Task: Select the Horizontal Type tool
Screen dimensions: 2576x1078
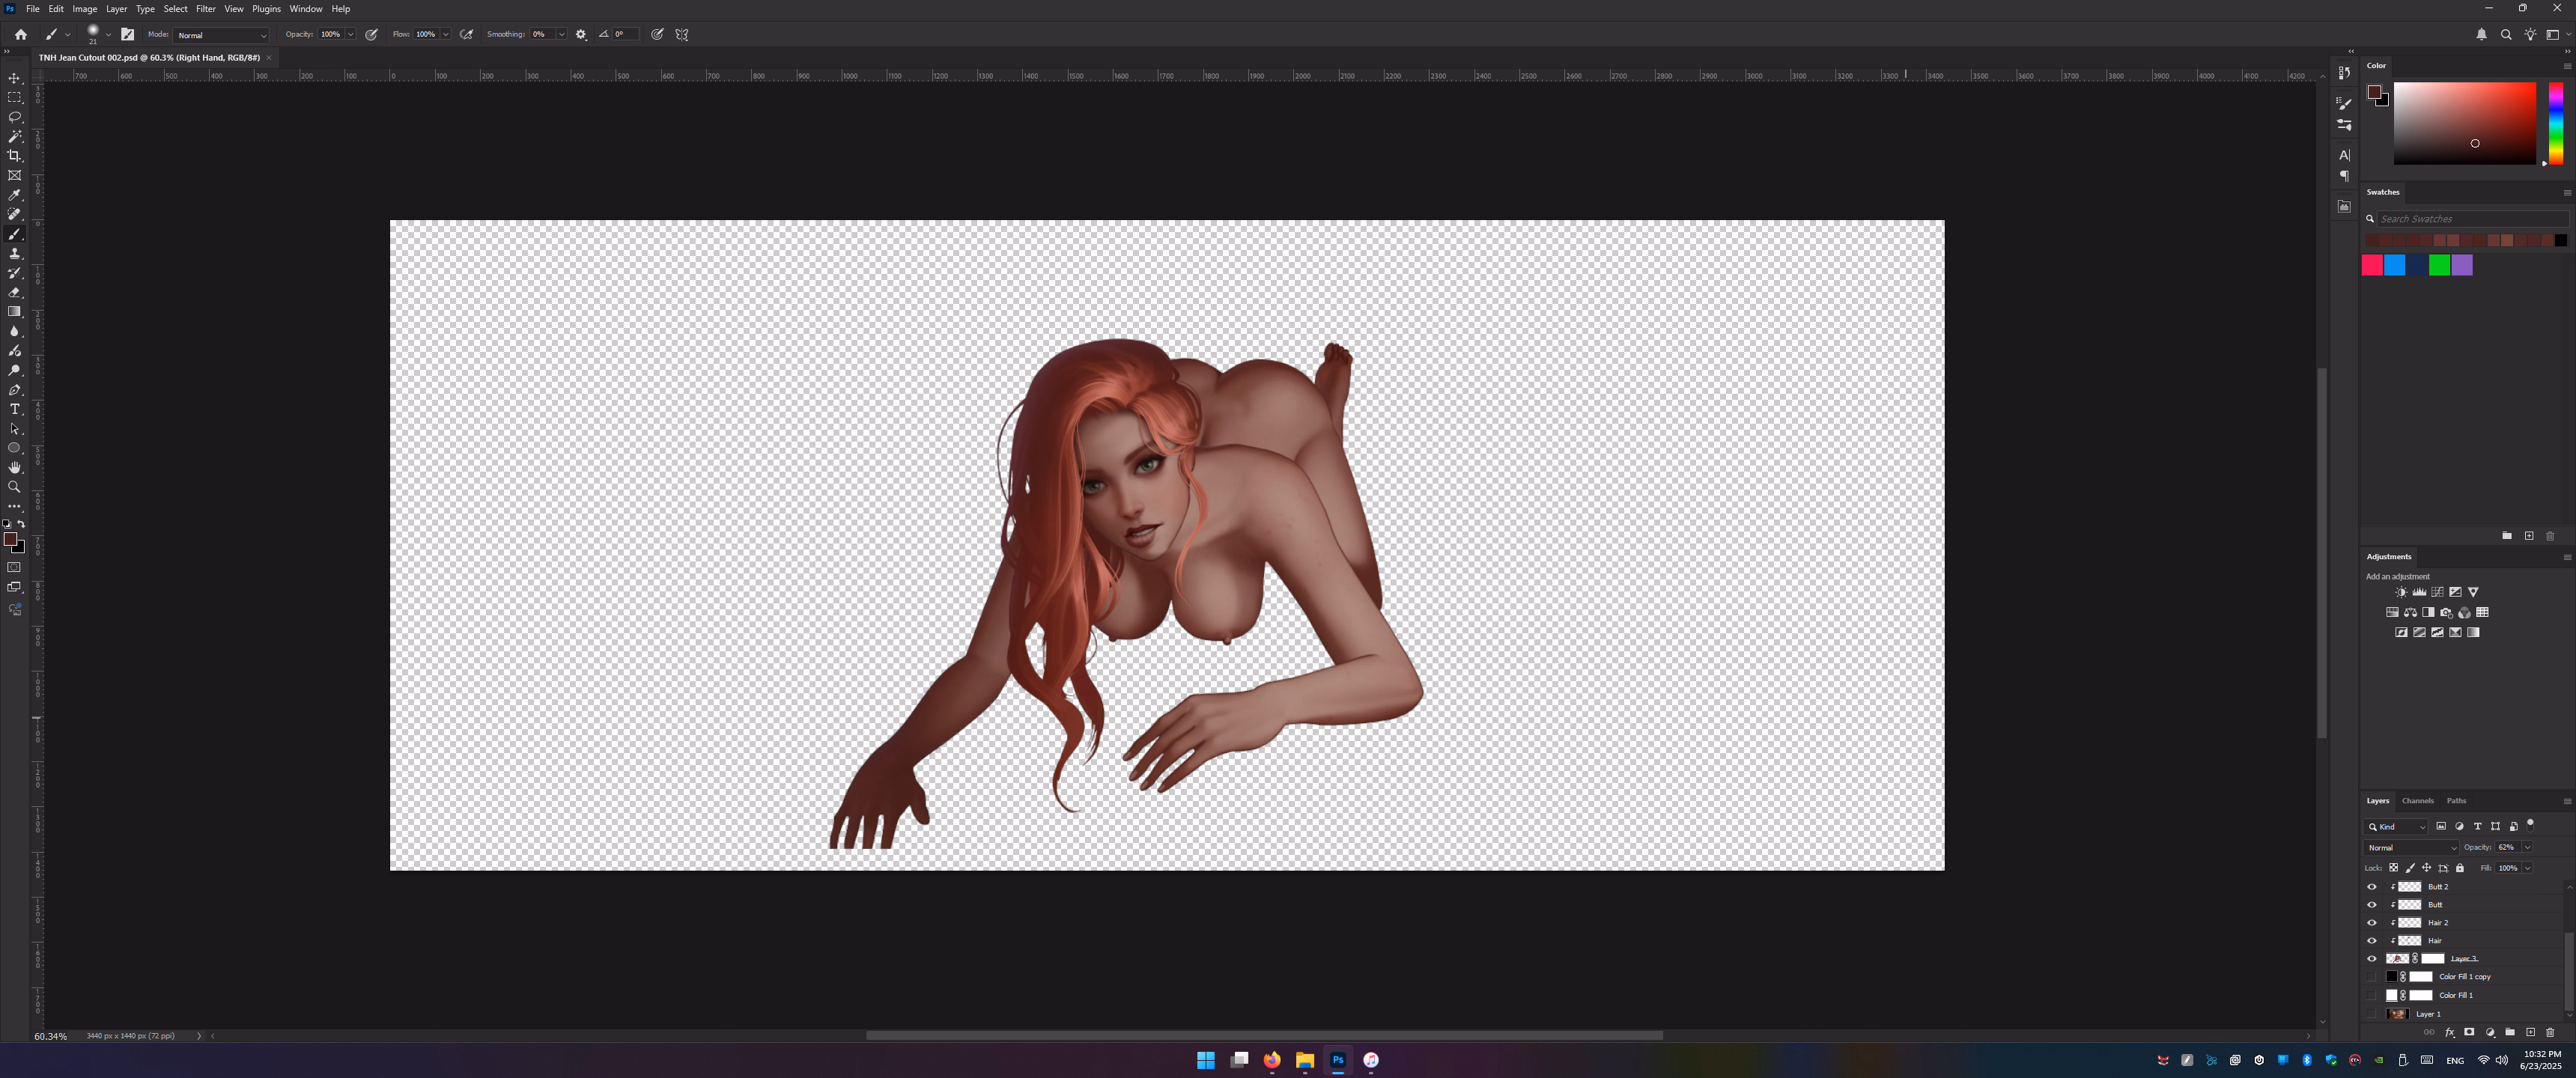Action: coord(14,409)
